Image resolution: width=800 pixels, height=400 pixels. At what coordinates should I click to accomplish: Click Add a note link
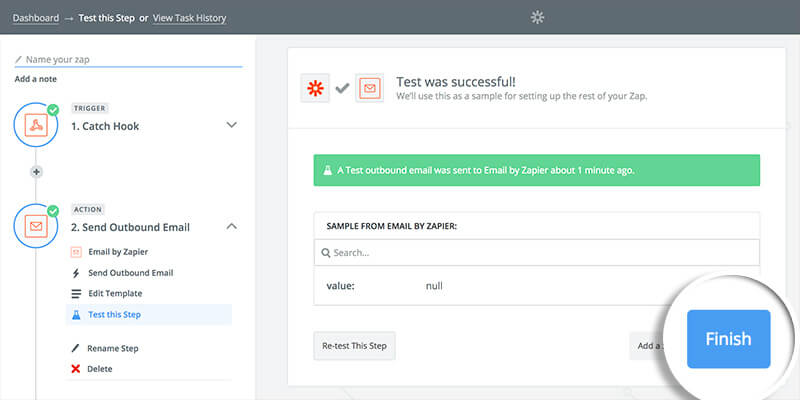36,79
